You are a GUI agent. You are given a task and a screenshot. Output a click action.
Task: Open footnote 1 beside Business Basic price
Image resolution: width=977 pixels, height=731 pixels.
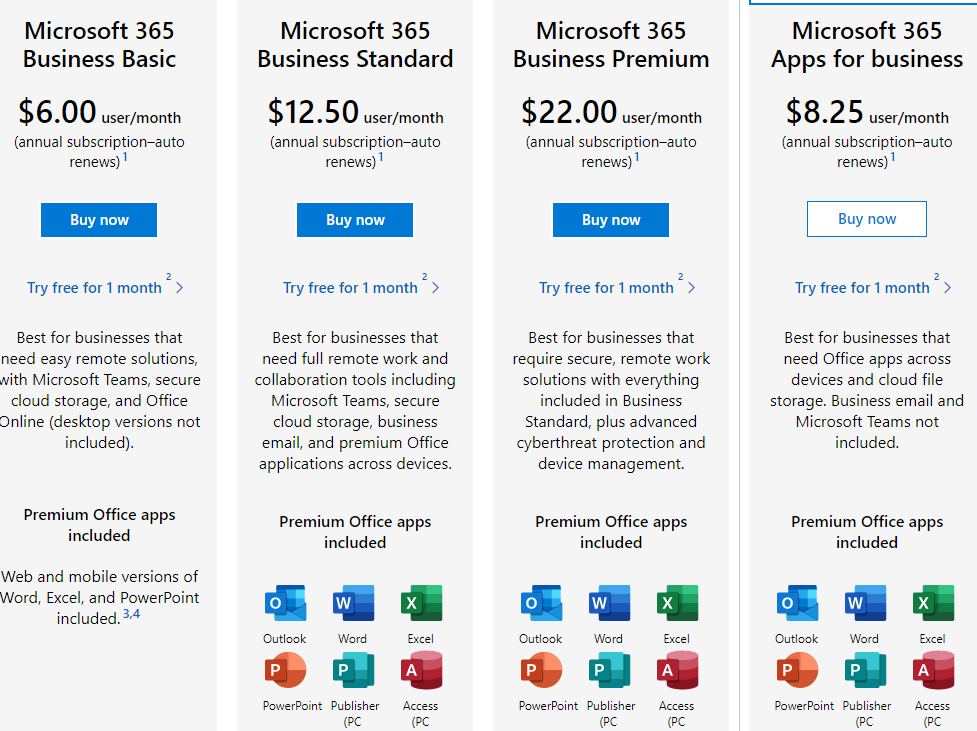(126, 157)
